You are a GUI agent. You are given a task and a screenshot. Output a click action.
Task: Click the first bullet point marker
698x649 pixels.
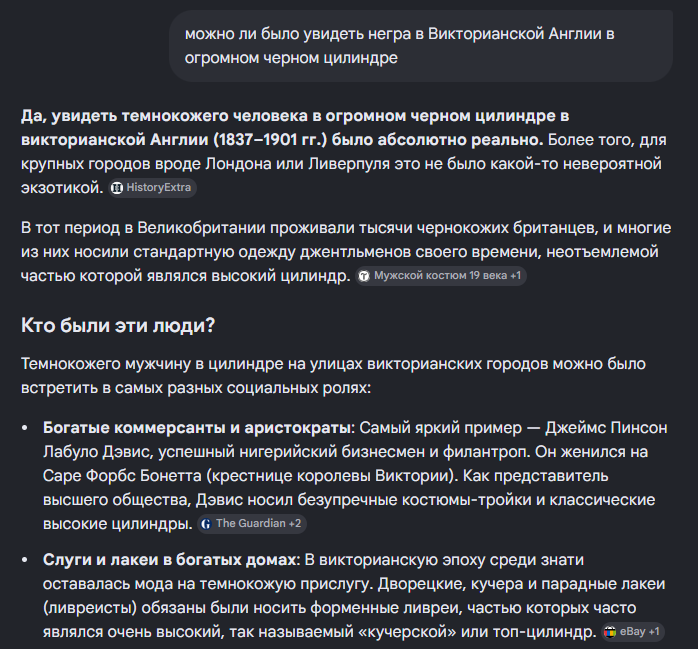[25, 428]
